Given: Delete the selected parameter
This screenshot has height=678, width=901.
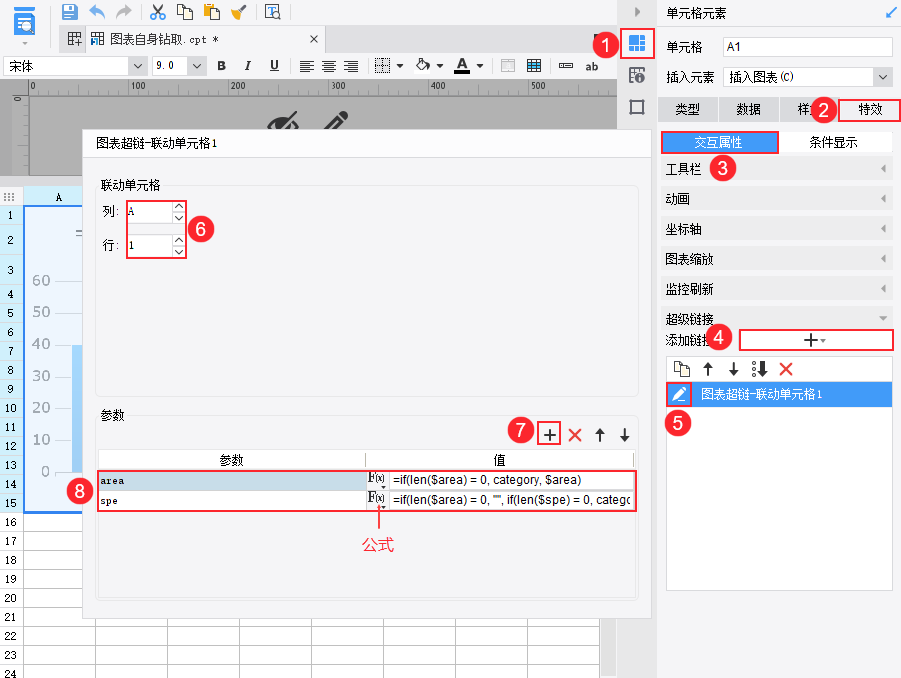Looking at the screenshot, I should (575, 435).
